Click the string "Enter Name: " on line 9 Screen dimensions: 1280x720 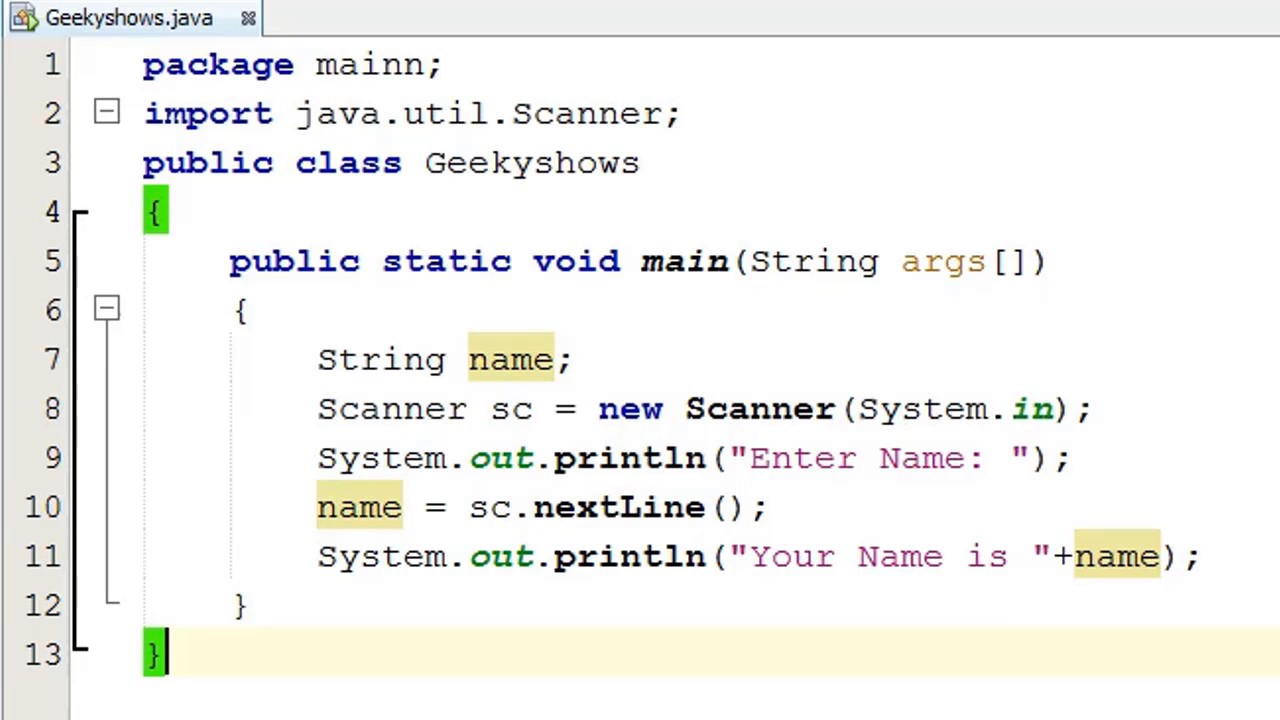[879, 458]
